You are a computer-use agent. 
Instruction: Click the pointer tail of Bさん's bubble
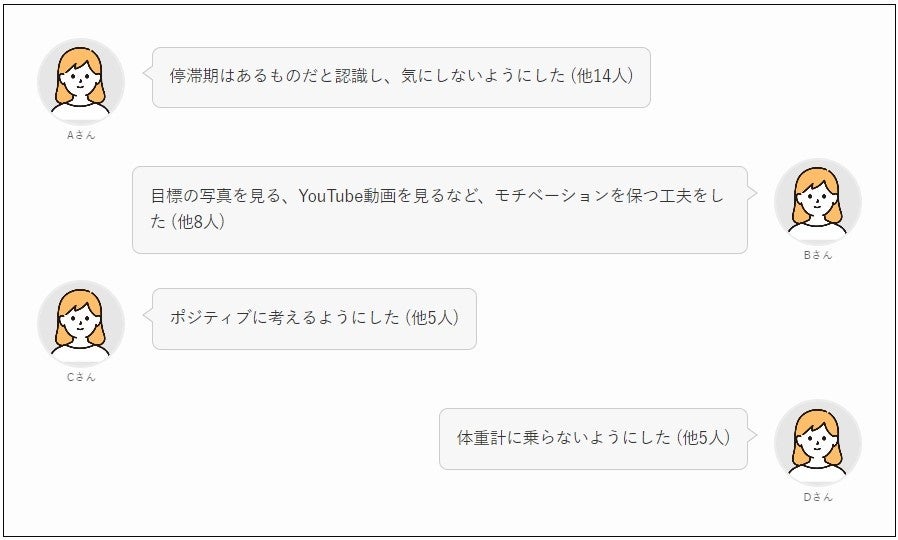(x=752, y=192)
